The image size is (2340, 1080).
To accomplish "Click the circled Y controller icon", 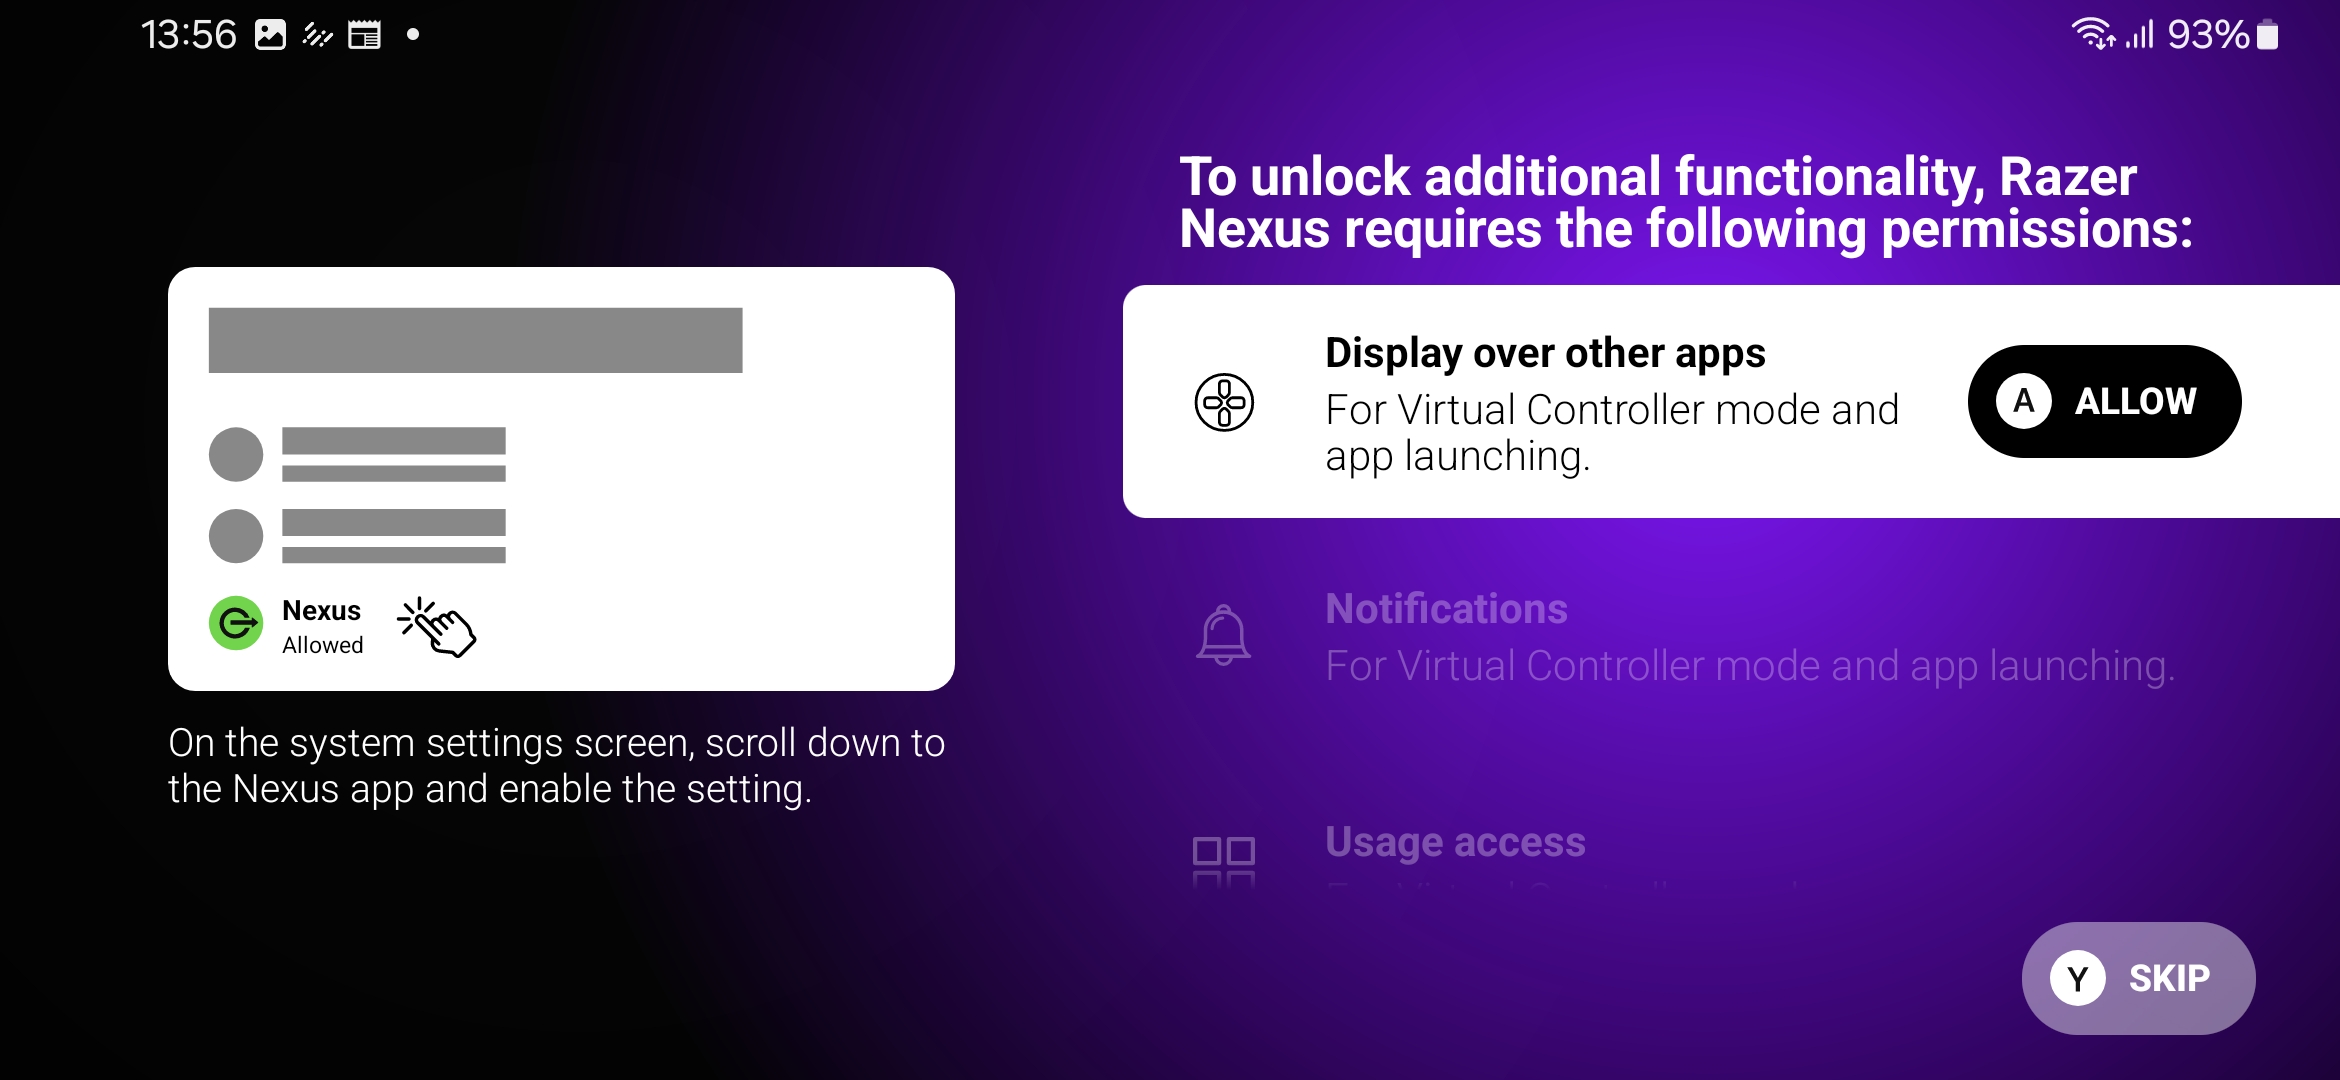I will tap(2078, 978).
